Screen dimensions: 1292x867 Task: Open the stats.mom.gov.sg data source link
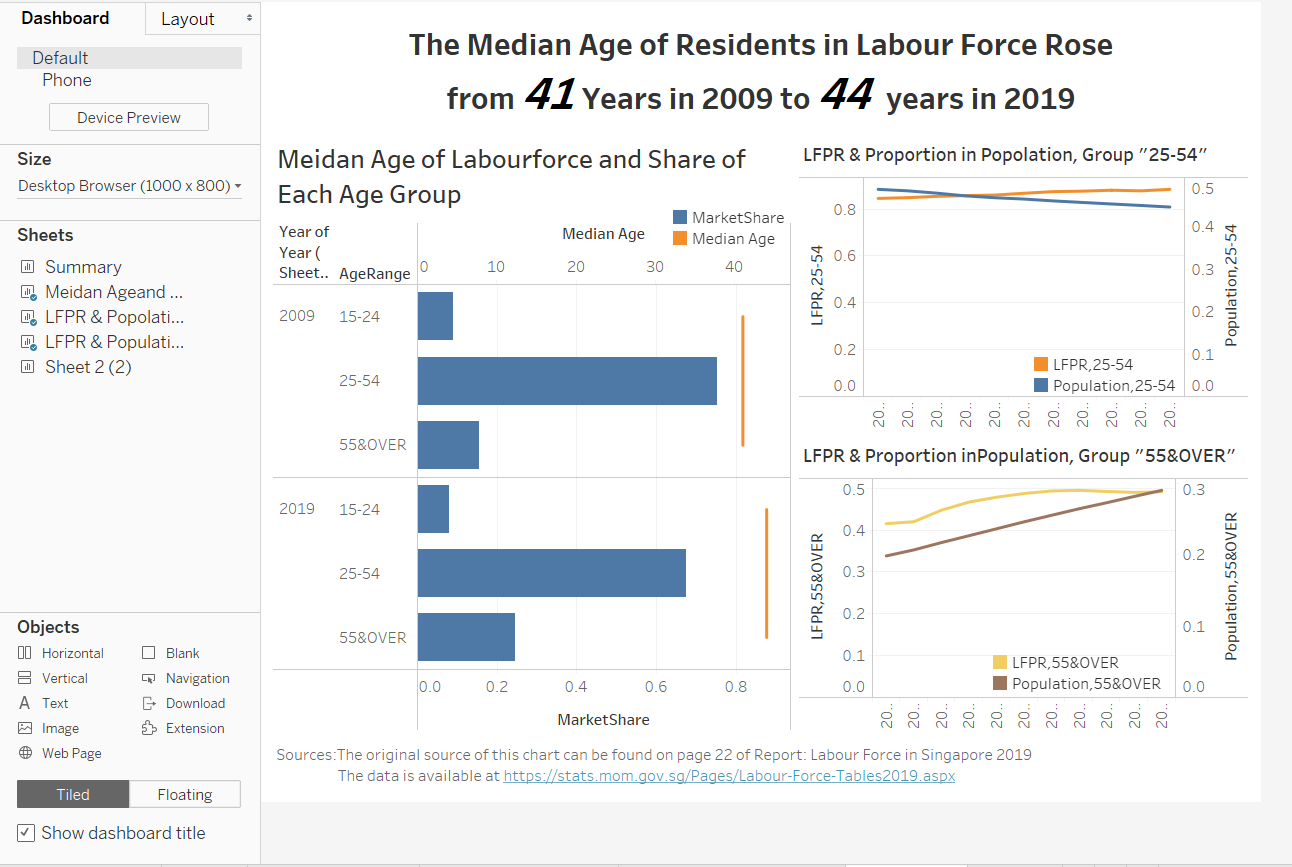[x=729, y=775]
